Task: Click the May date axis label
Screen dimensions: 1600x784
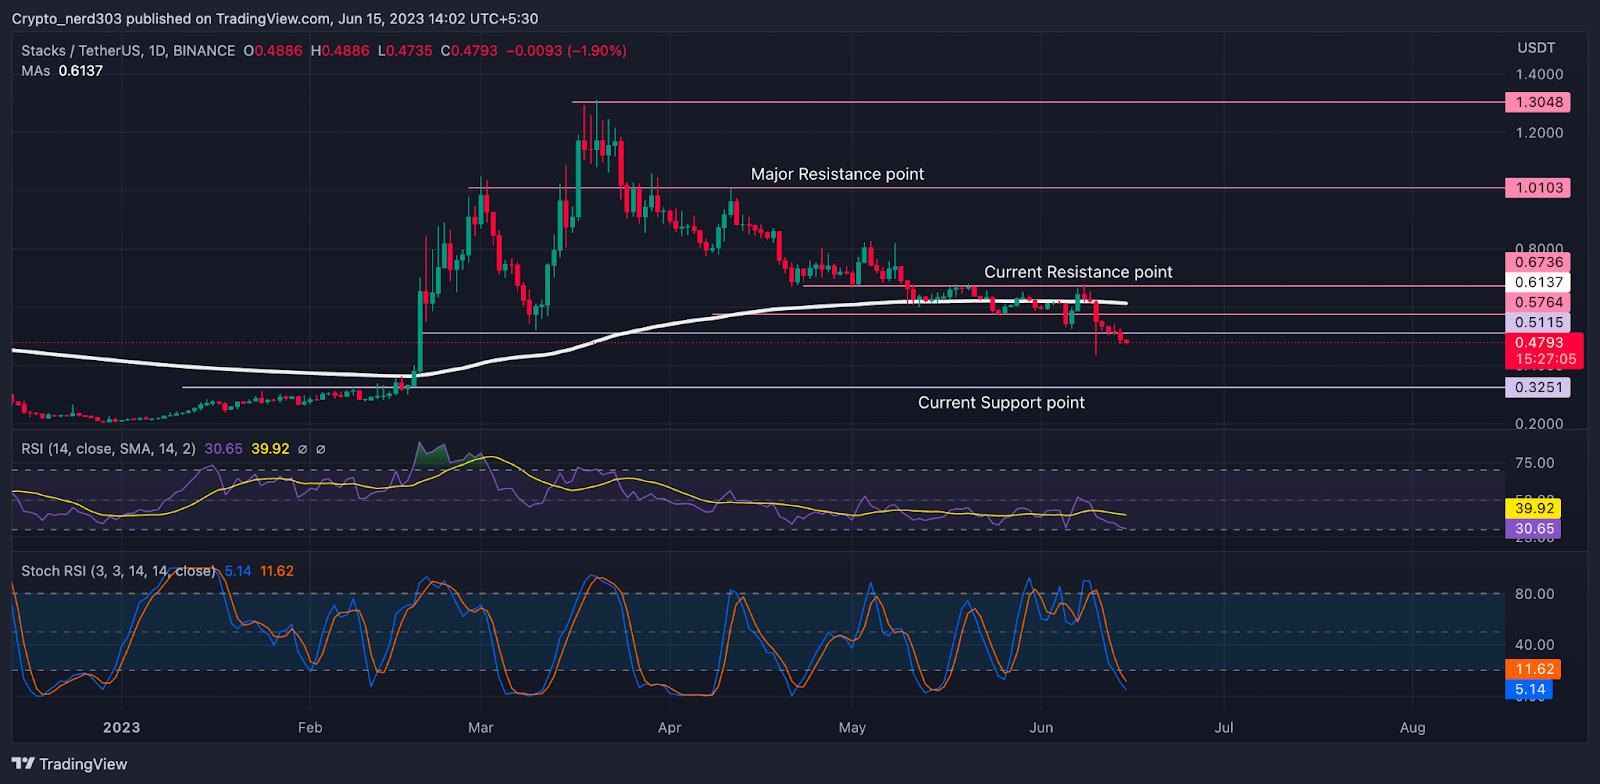Action: (x=852, y=727)
